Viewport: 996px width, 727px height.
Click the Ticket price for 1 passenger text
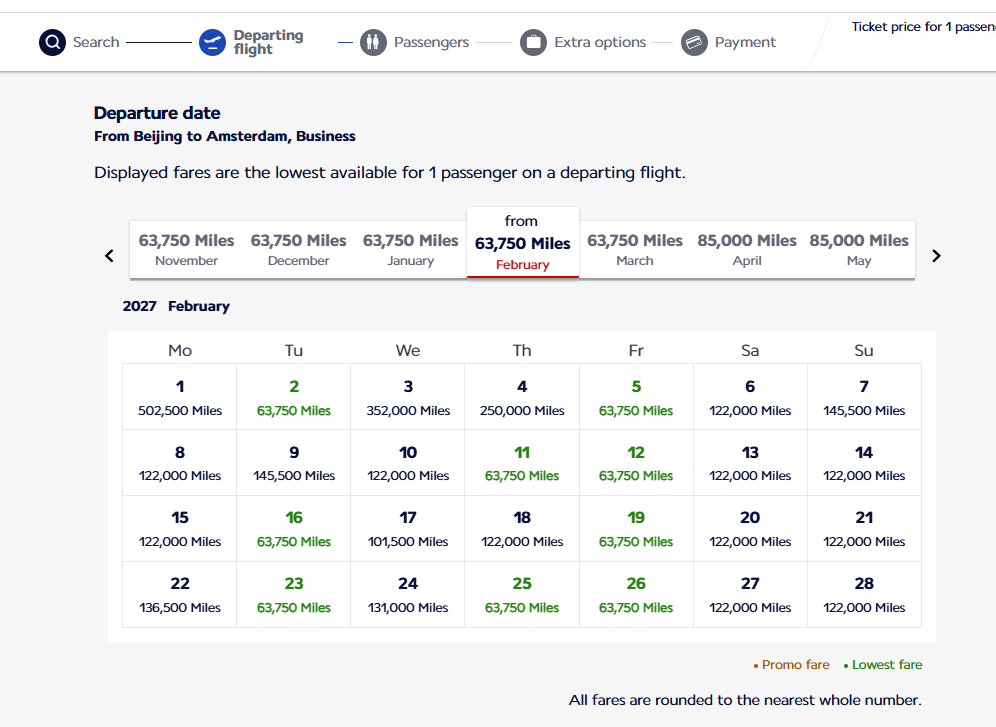pyautogui.click(x=924, y=27)
